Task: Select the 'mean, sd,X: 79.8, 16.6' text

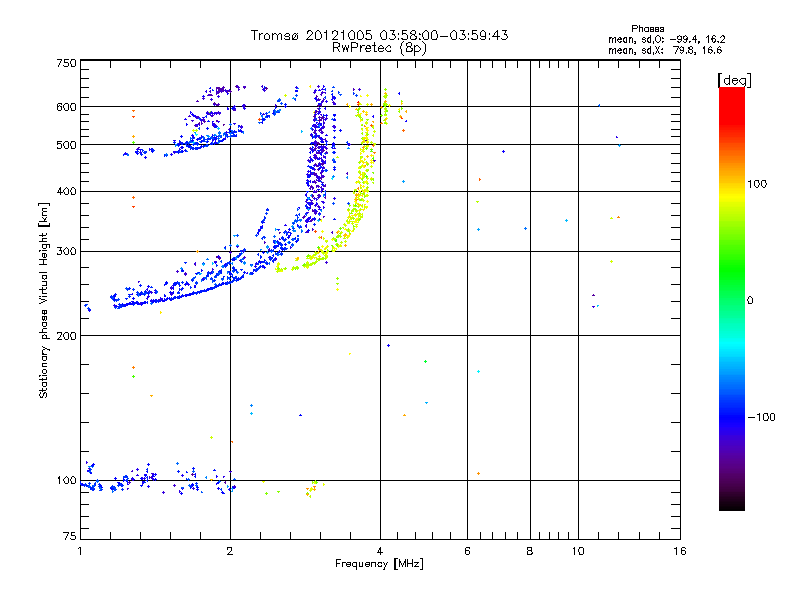Action: pos(665,50)
